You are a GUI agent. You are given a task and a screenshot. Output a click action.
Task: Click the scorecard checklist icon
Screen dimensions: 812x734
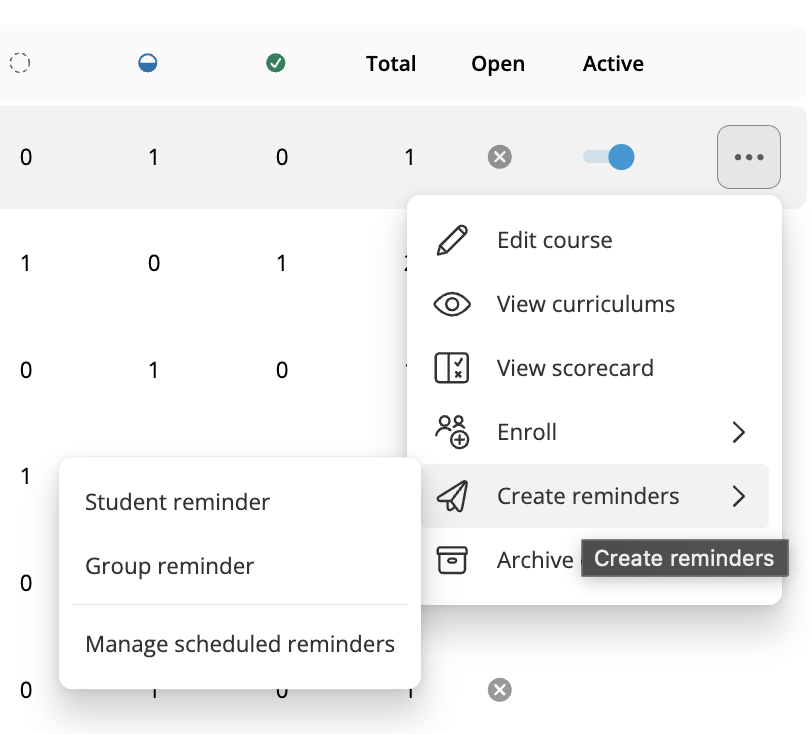[x=452, y=368]
